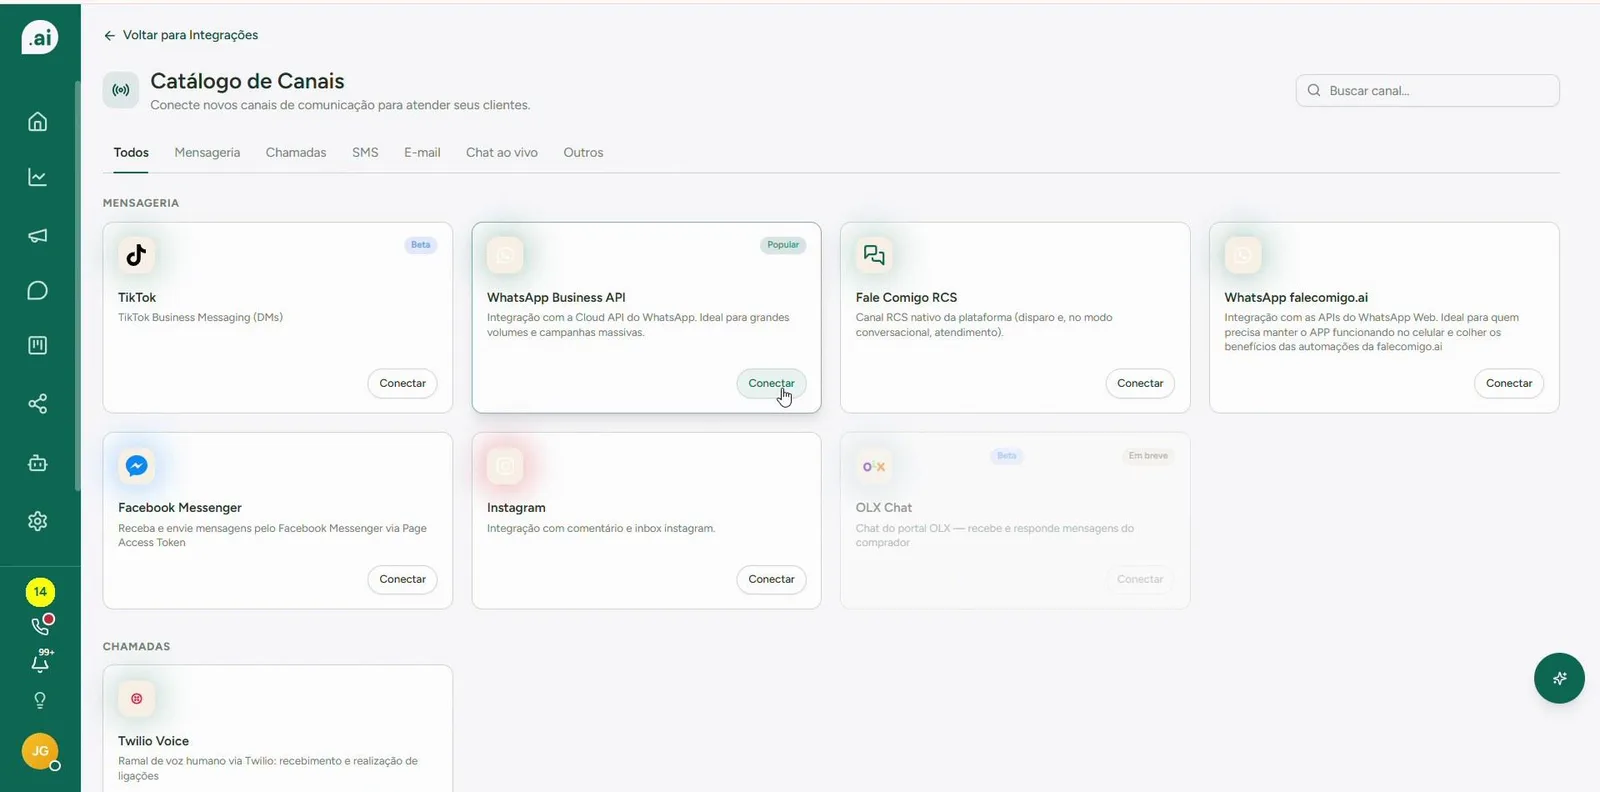The width and height of the screenshot is (1600, 792).
Task: Click the Fale Comigo RCS chat icon
Action: point(874,255)
